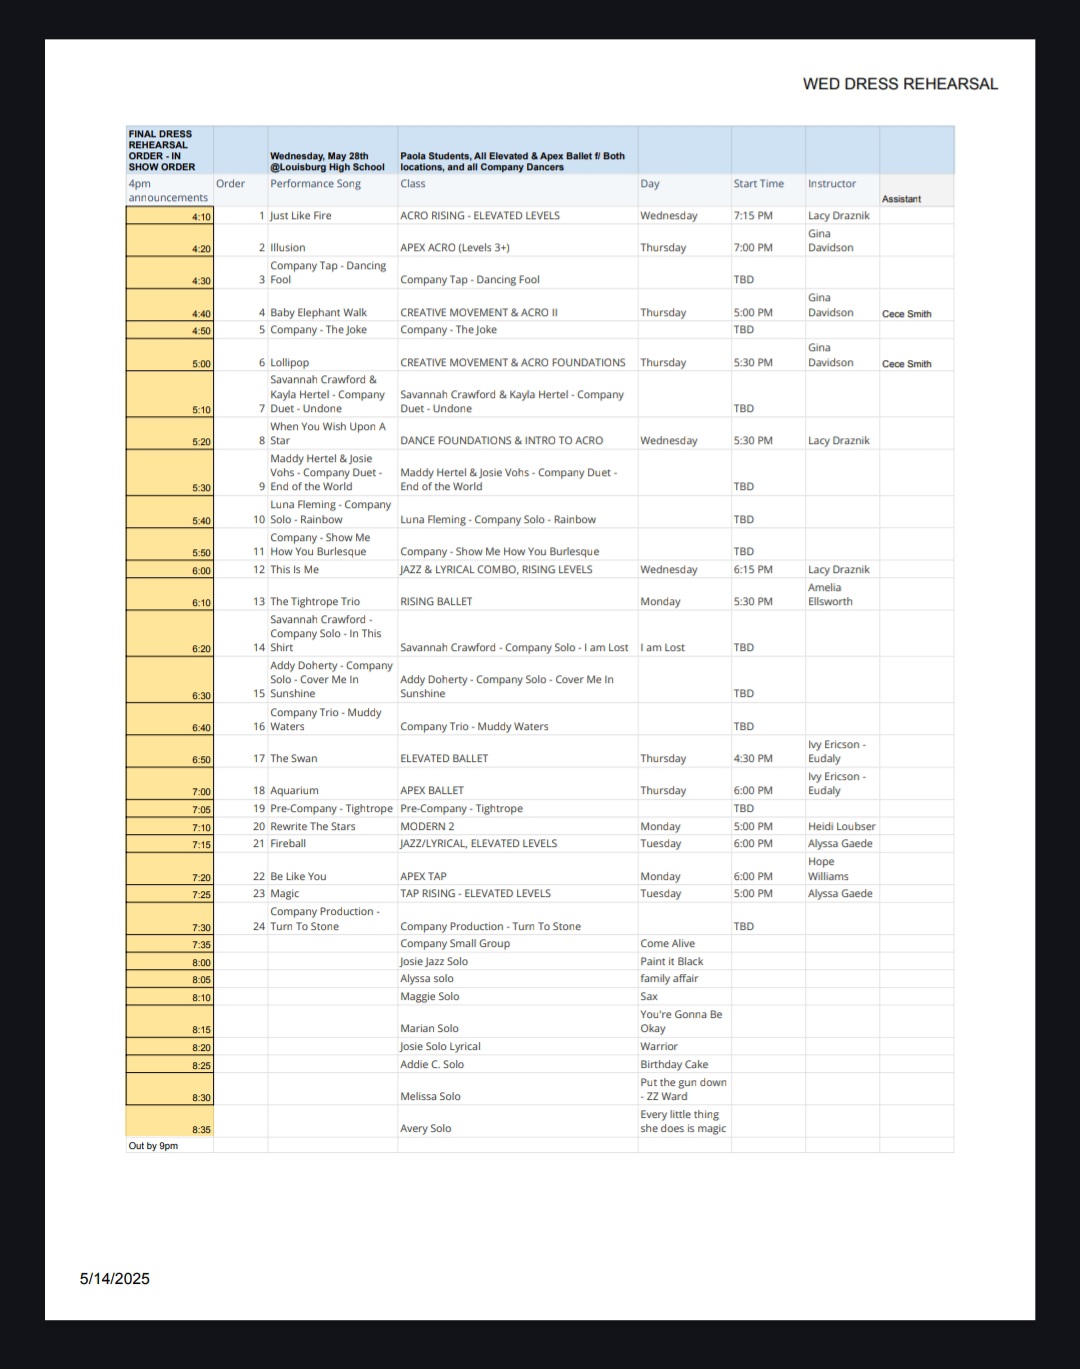Click the 4:10 time slot cell
The height and width of the screenshot is (1369, 1080).
coord(169,216)
